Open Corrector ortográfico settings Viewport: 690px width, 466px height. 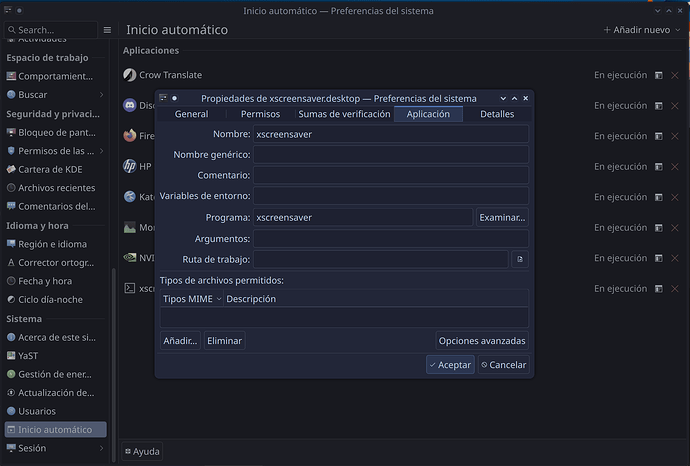pyautogui.click(x=55, y=262)
